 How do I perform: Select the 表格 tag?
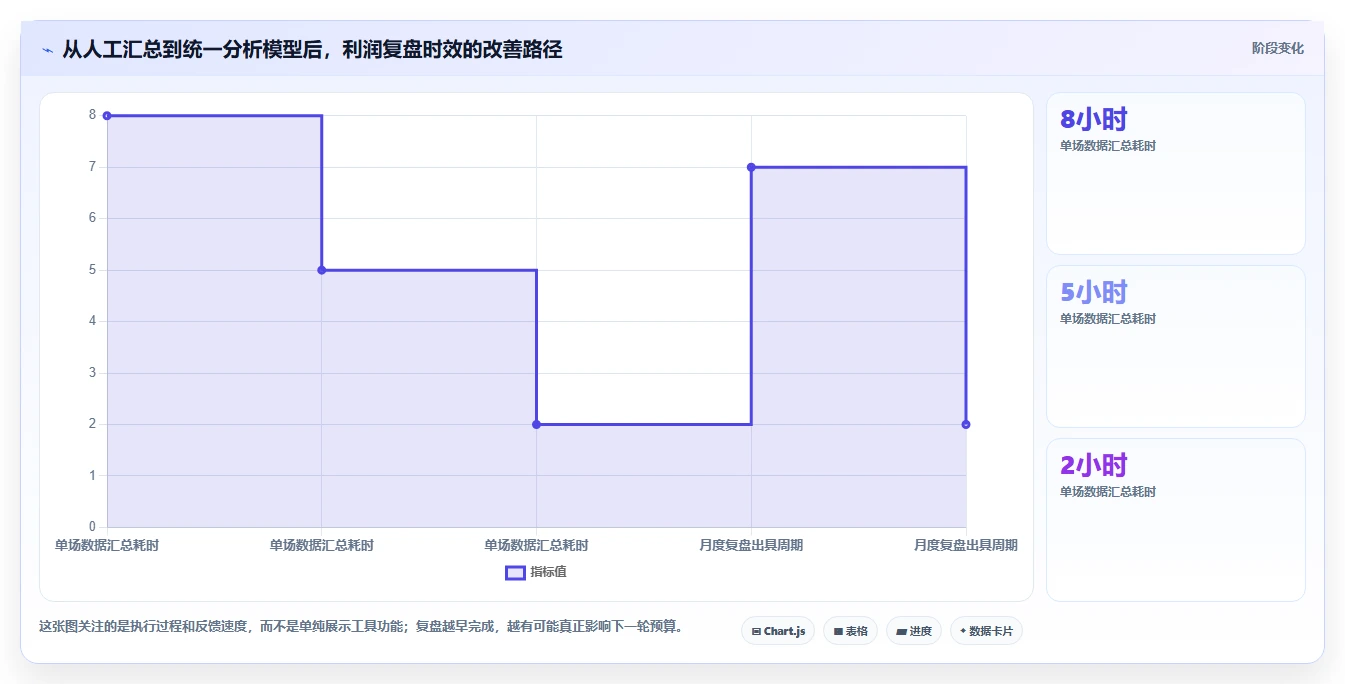[850, 631]
